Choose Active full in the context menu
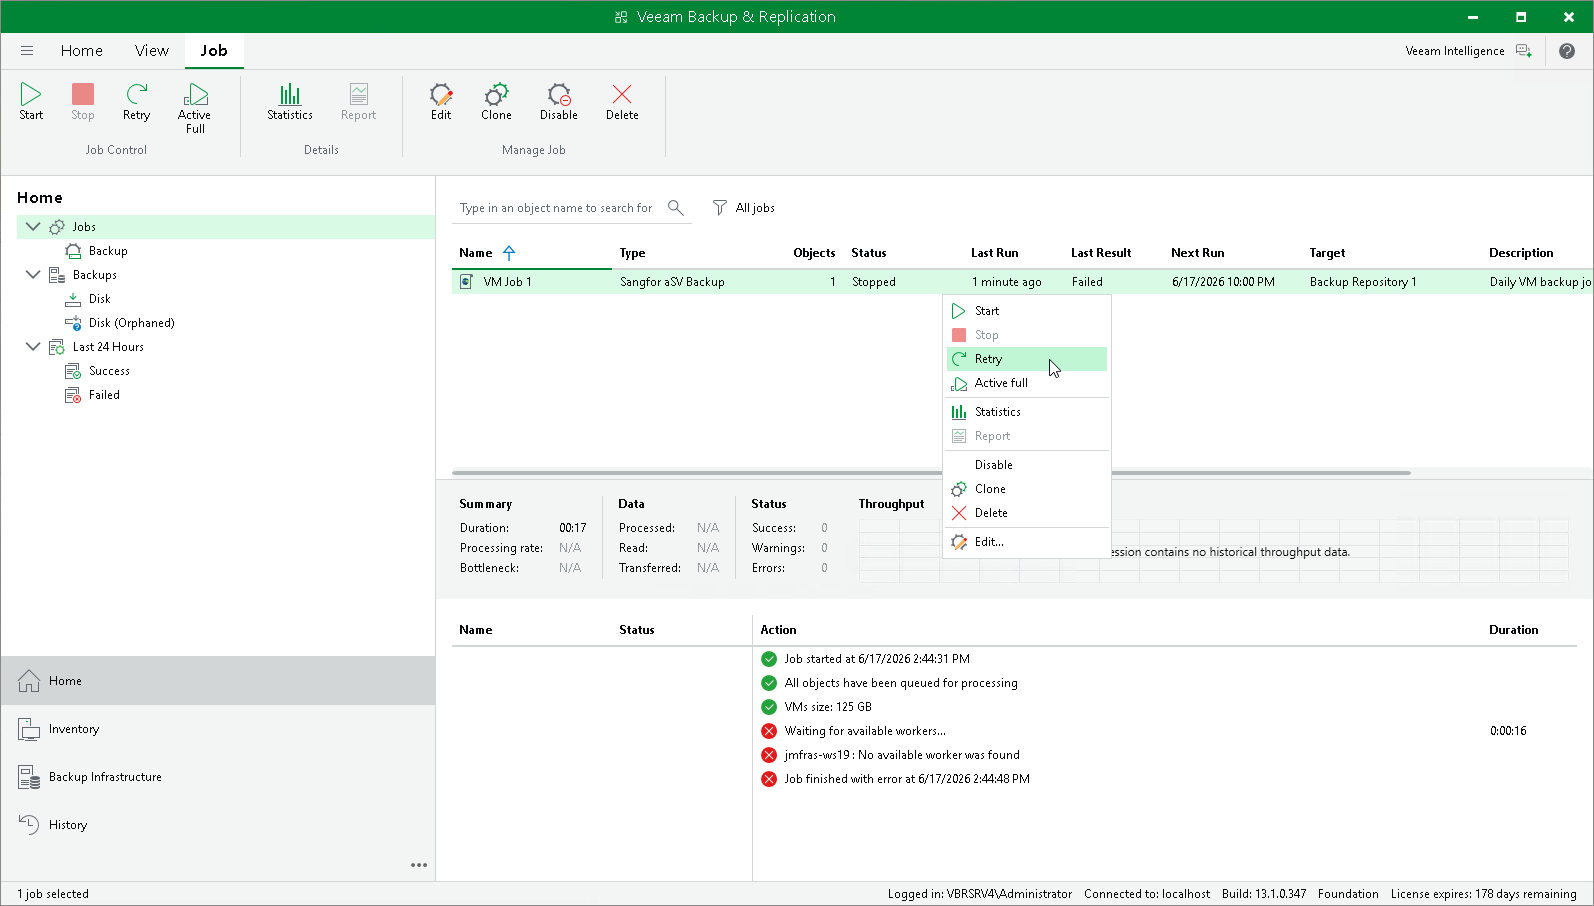1594x906 pixels. coord(1027,383)
